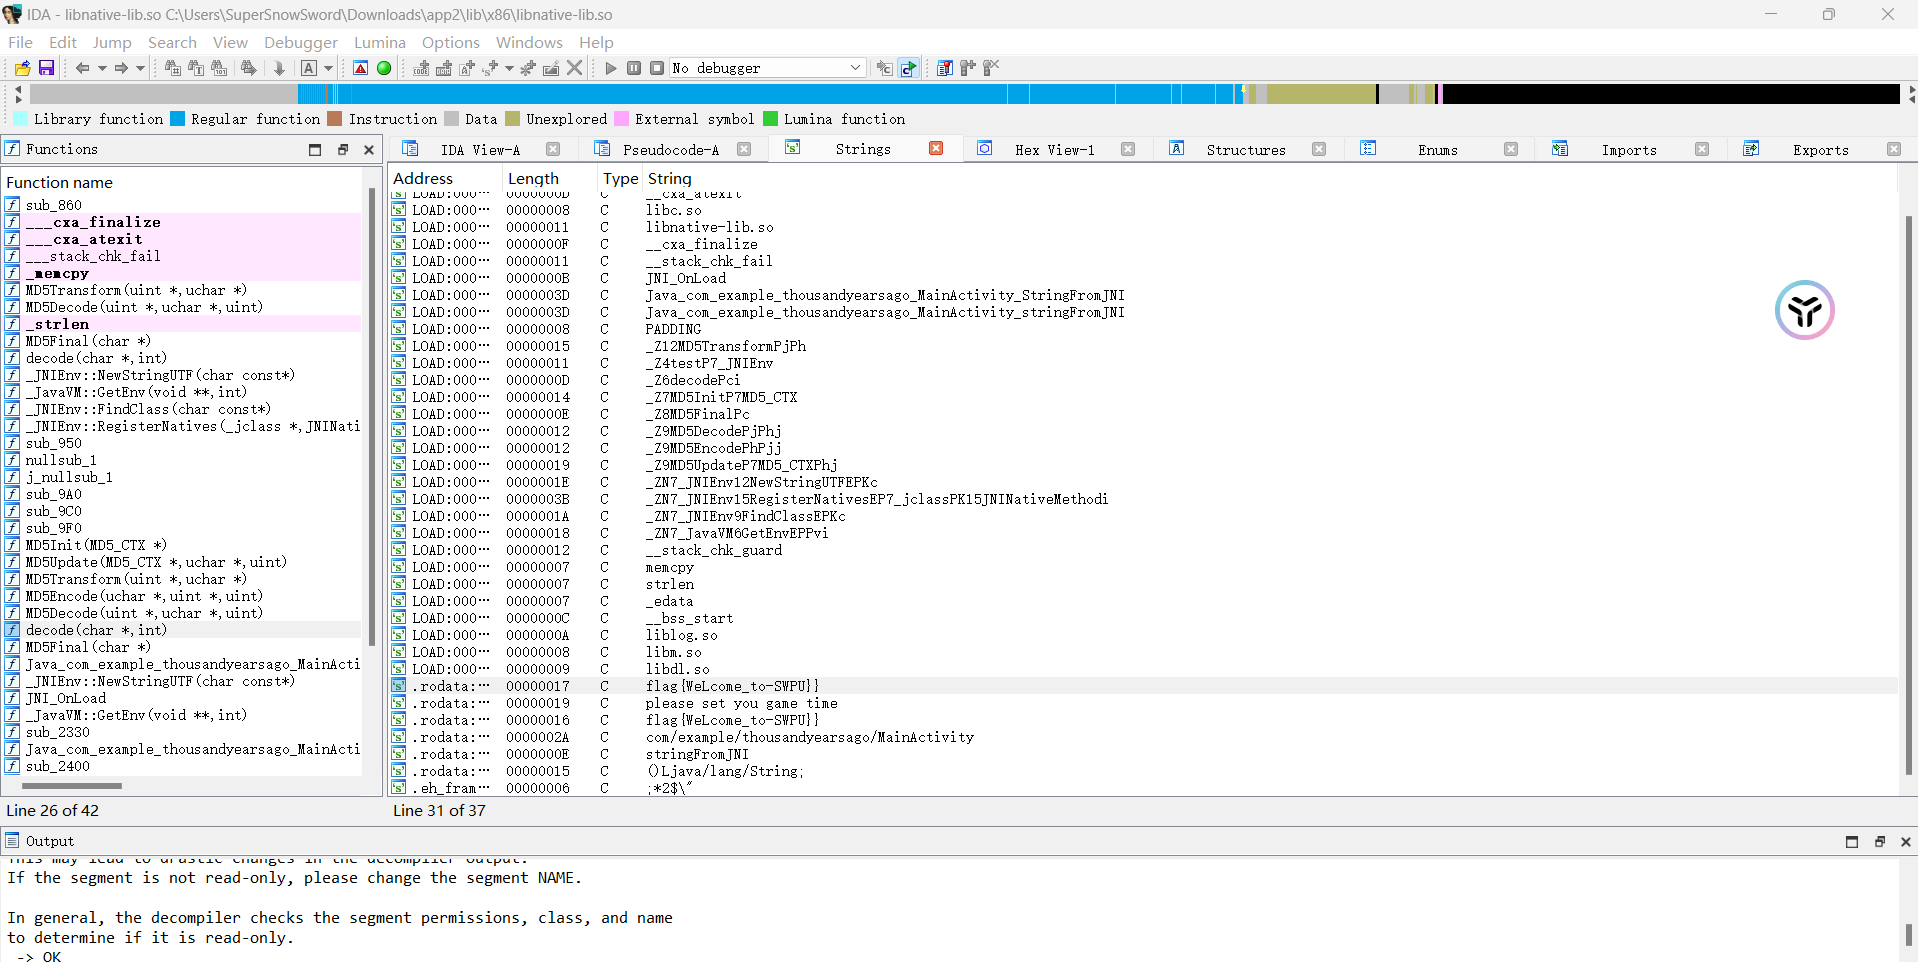Close the Strings tab
Screen dimensions: 1918x962
[936, 149]
